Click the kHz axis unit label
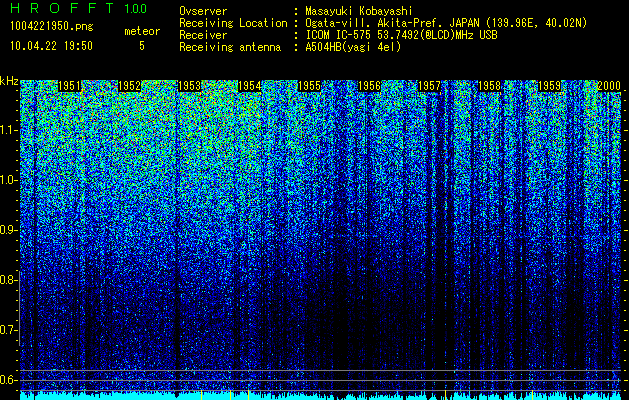629x400 pixels. 9,81
